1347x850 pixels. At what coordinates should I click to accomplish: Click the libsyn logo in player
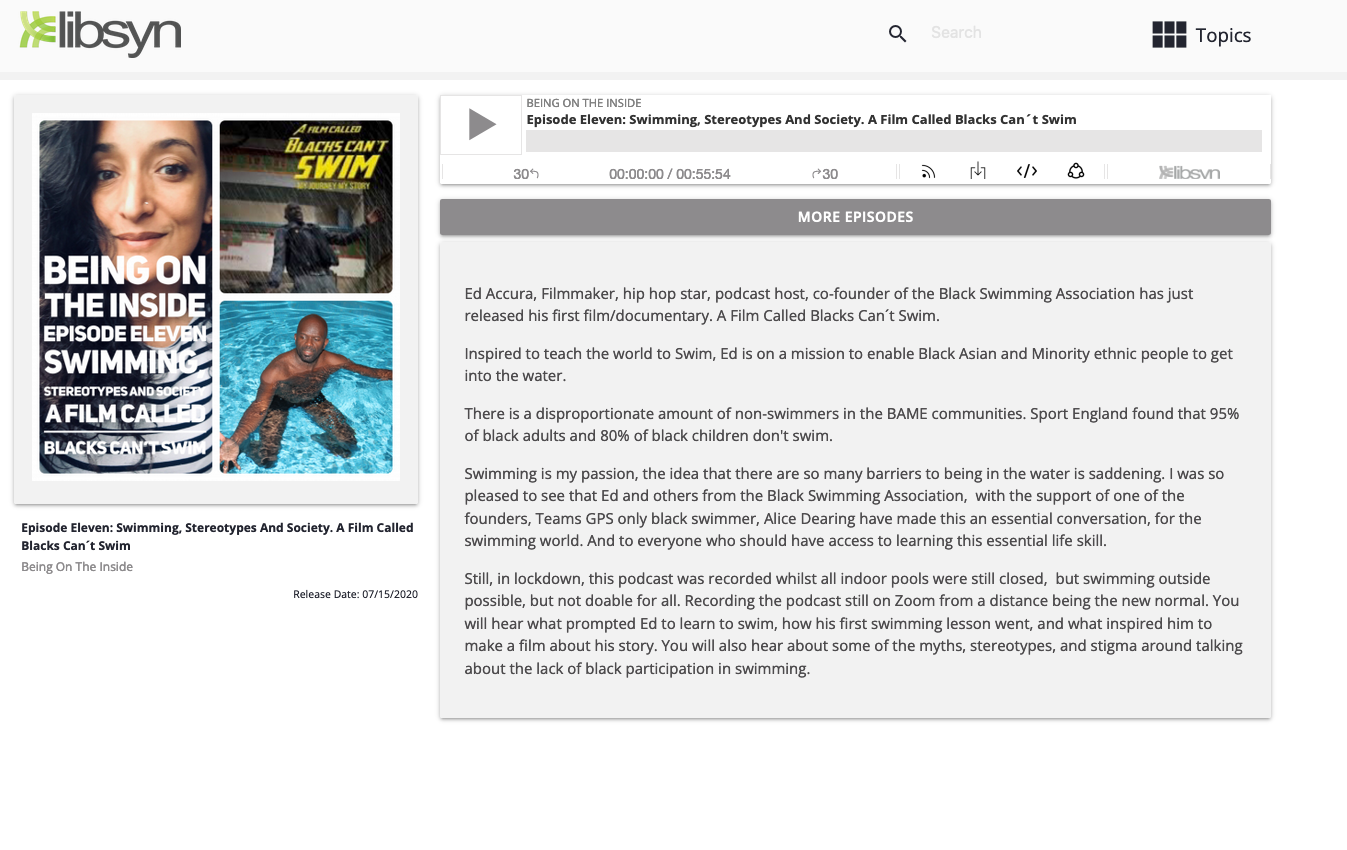[x=1189, y=173]
